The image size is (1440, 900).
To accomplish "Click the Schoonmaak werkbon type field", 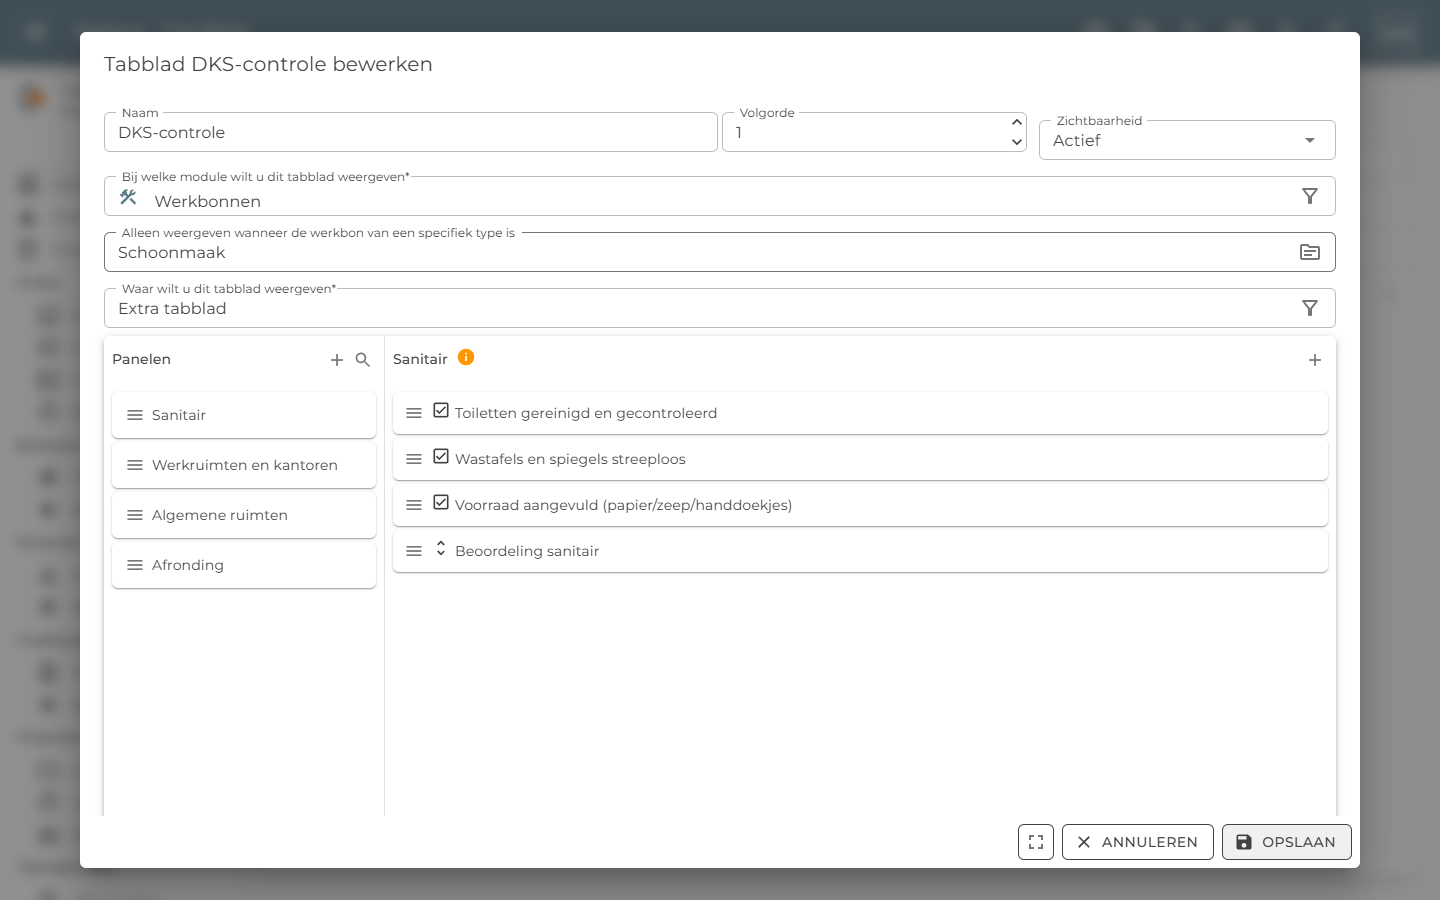I will point(720,252).
